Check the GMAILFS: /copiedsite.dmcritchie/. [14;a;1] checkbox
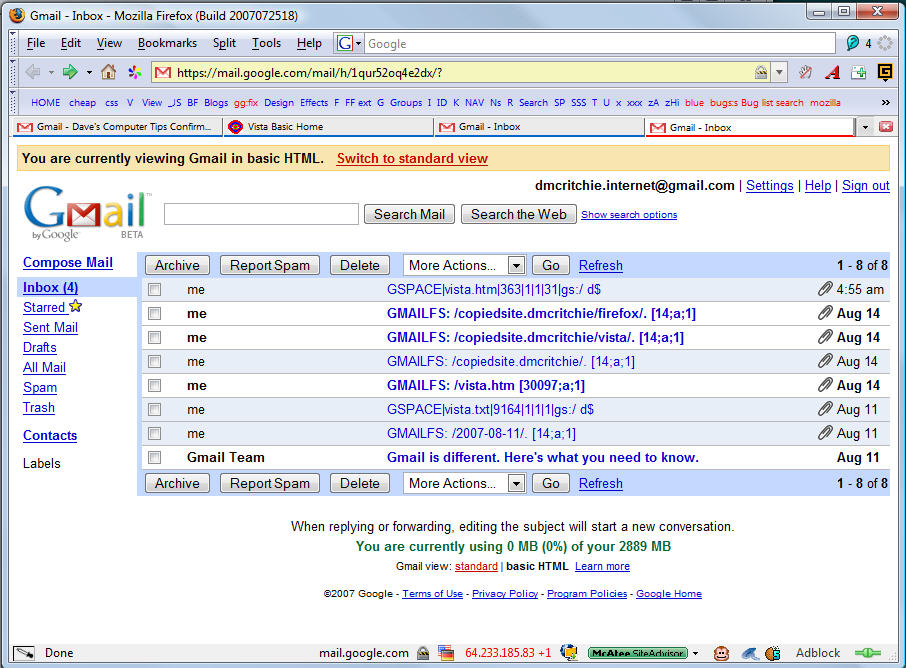Viewport: 906px width, 668px height. tap(154, 361)
